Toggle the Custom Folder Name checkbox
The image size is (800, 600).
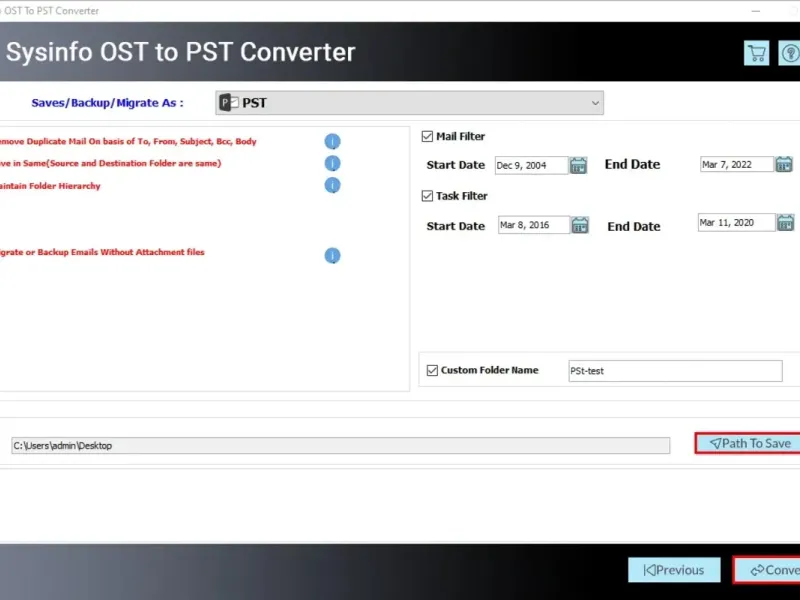pos(432,370)
